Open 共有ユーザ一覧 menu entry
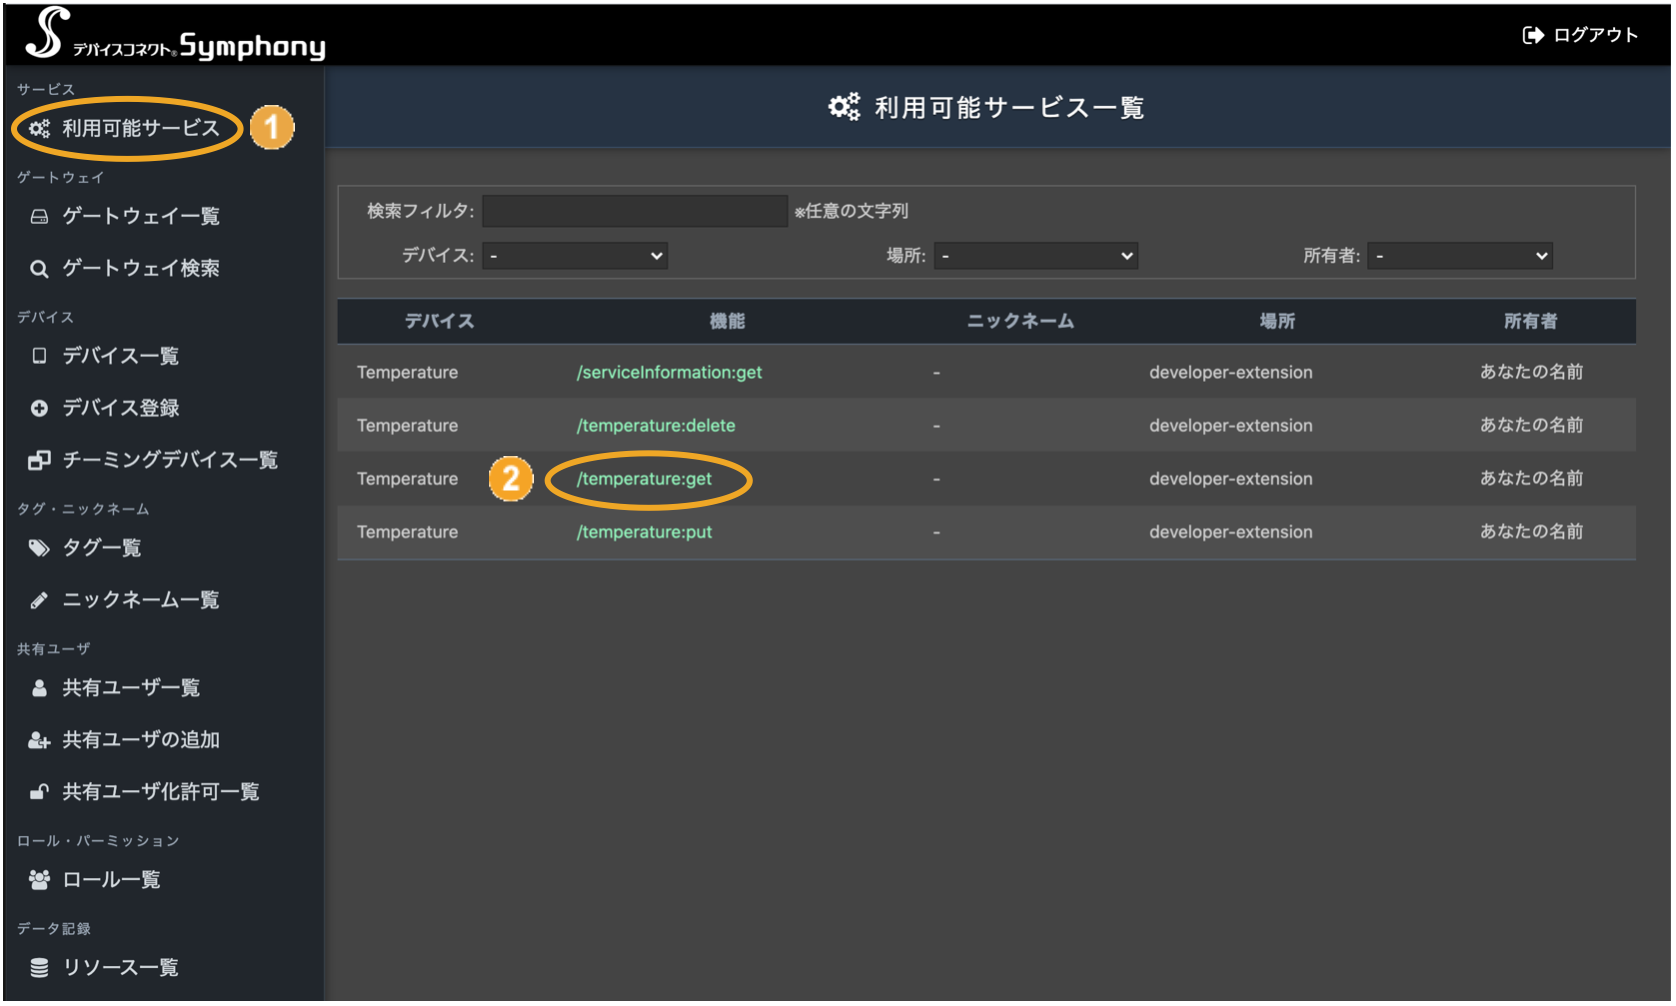Viewport: 1676px width, 1006px height. pos(131,688)
